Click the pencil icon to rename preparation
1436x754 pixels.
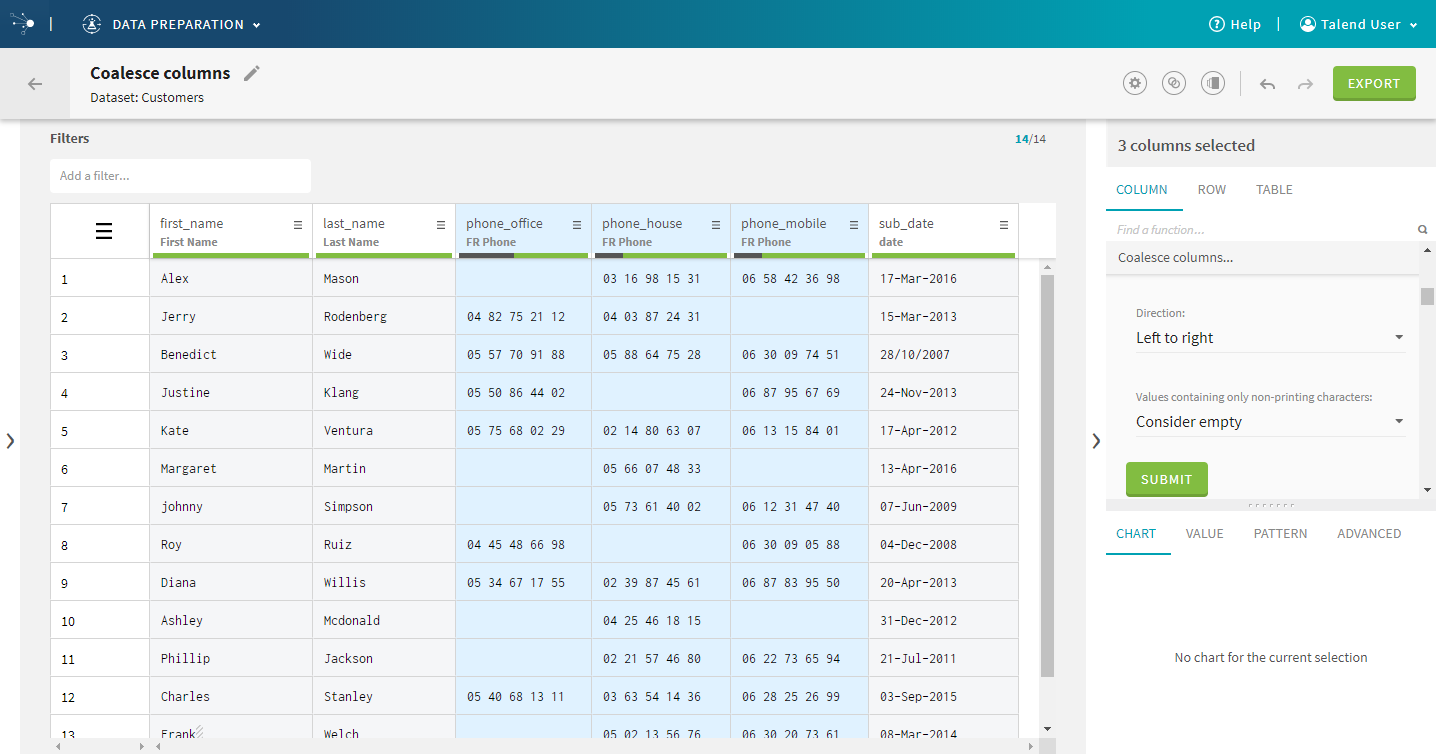(x=252, y=73)
